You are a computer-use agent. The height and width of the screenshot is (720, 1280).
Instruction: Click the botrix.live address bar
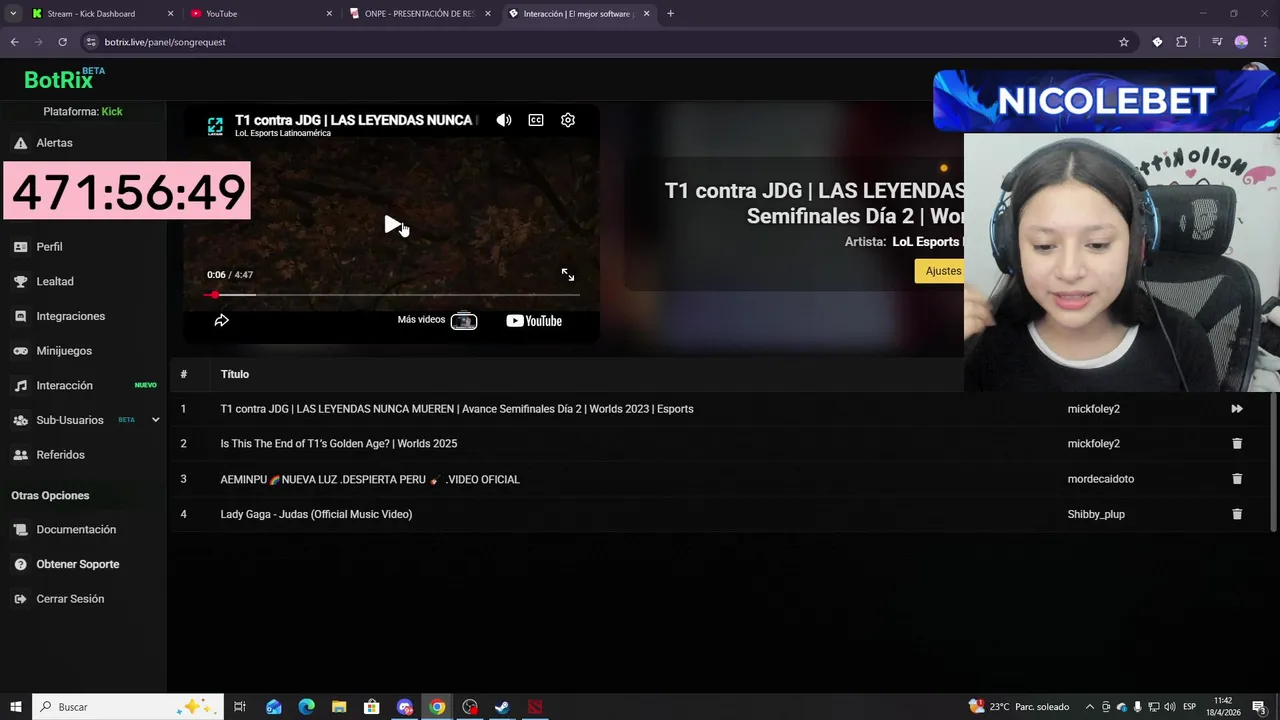[600, 42]
